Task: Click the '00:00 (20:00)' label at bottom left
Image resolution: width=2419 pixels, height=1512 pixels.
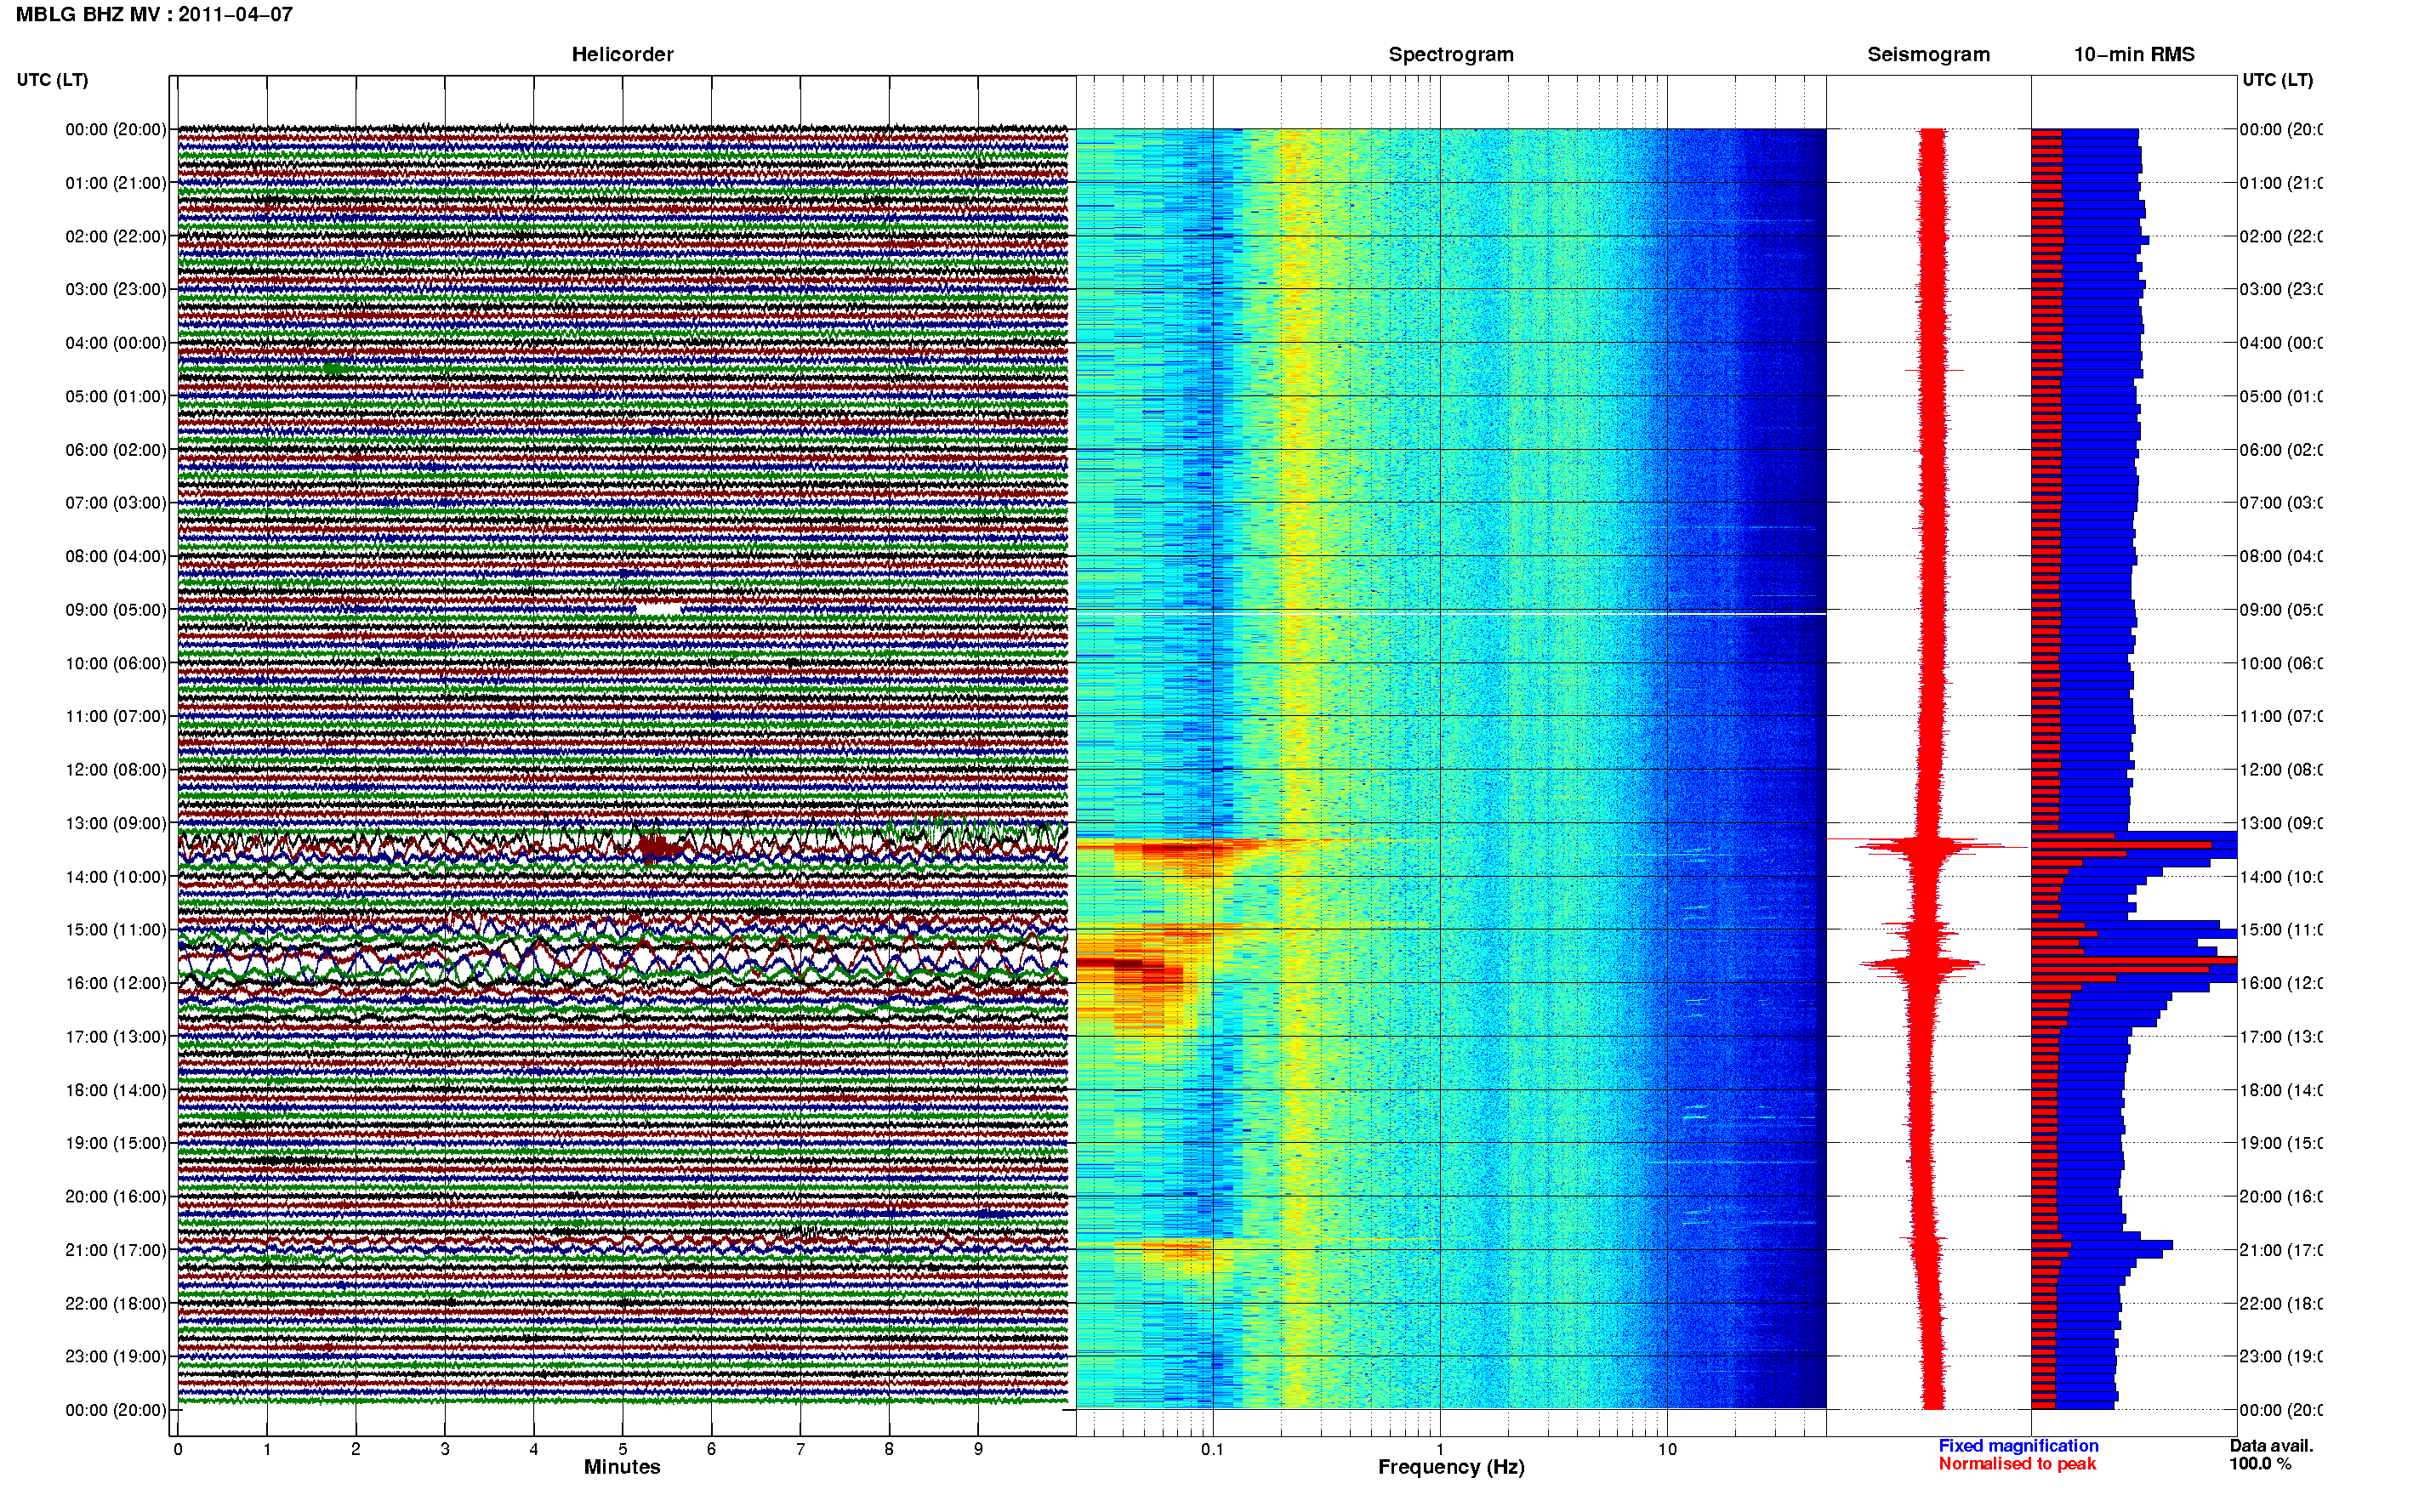Action: coord(116,1410)
